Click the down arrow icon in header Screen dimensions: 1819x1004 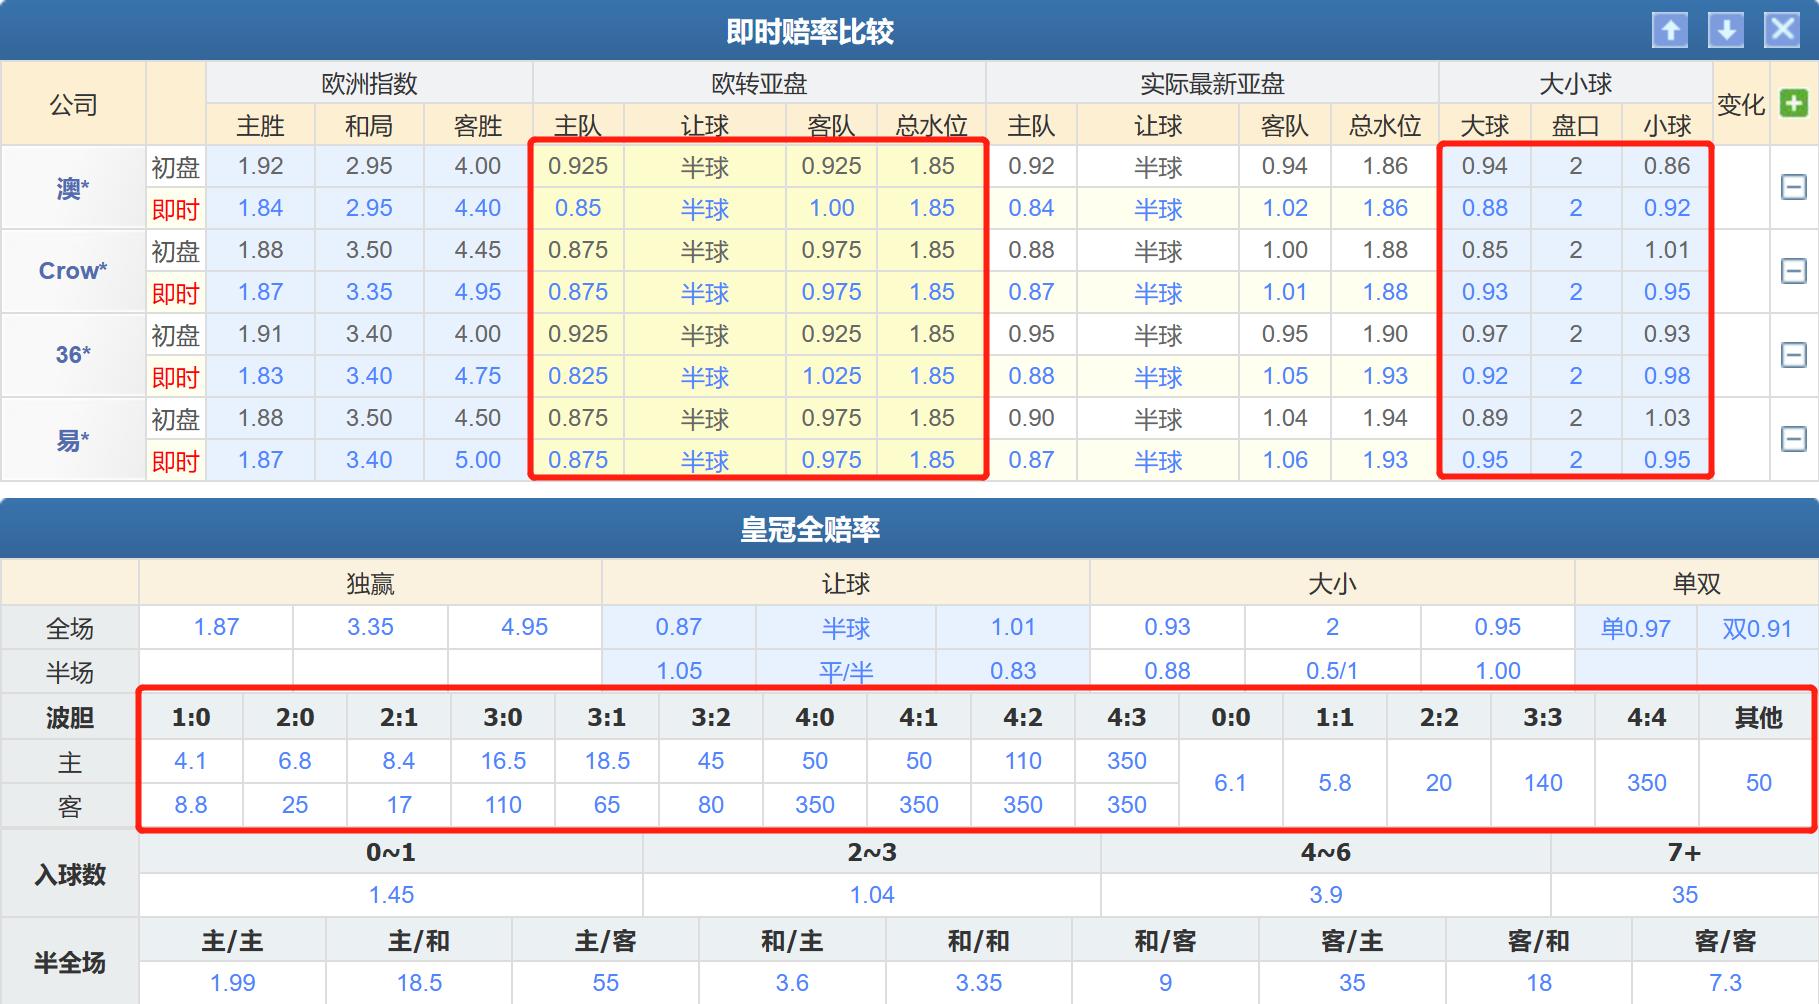pos(1726,30)
